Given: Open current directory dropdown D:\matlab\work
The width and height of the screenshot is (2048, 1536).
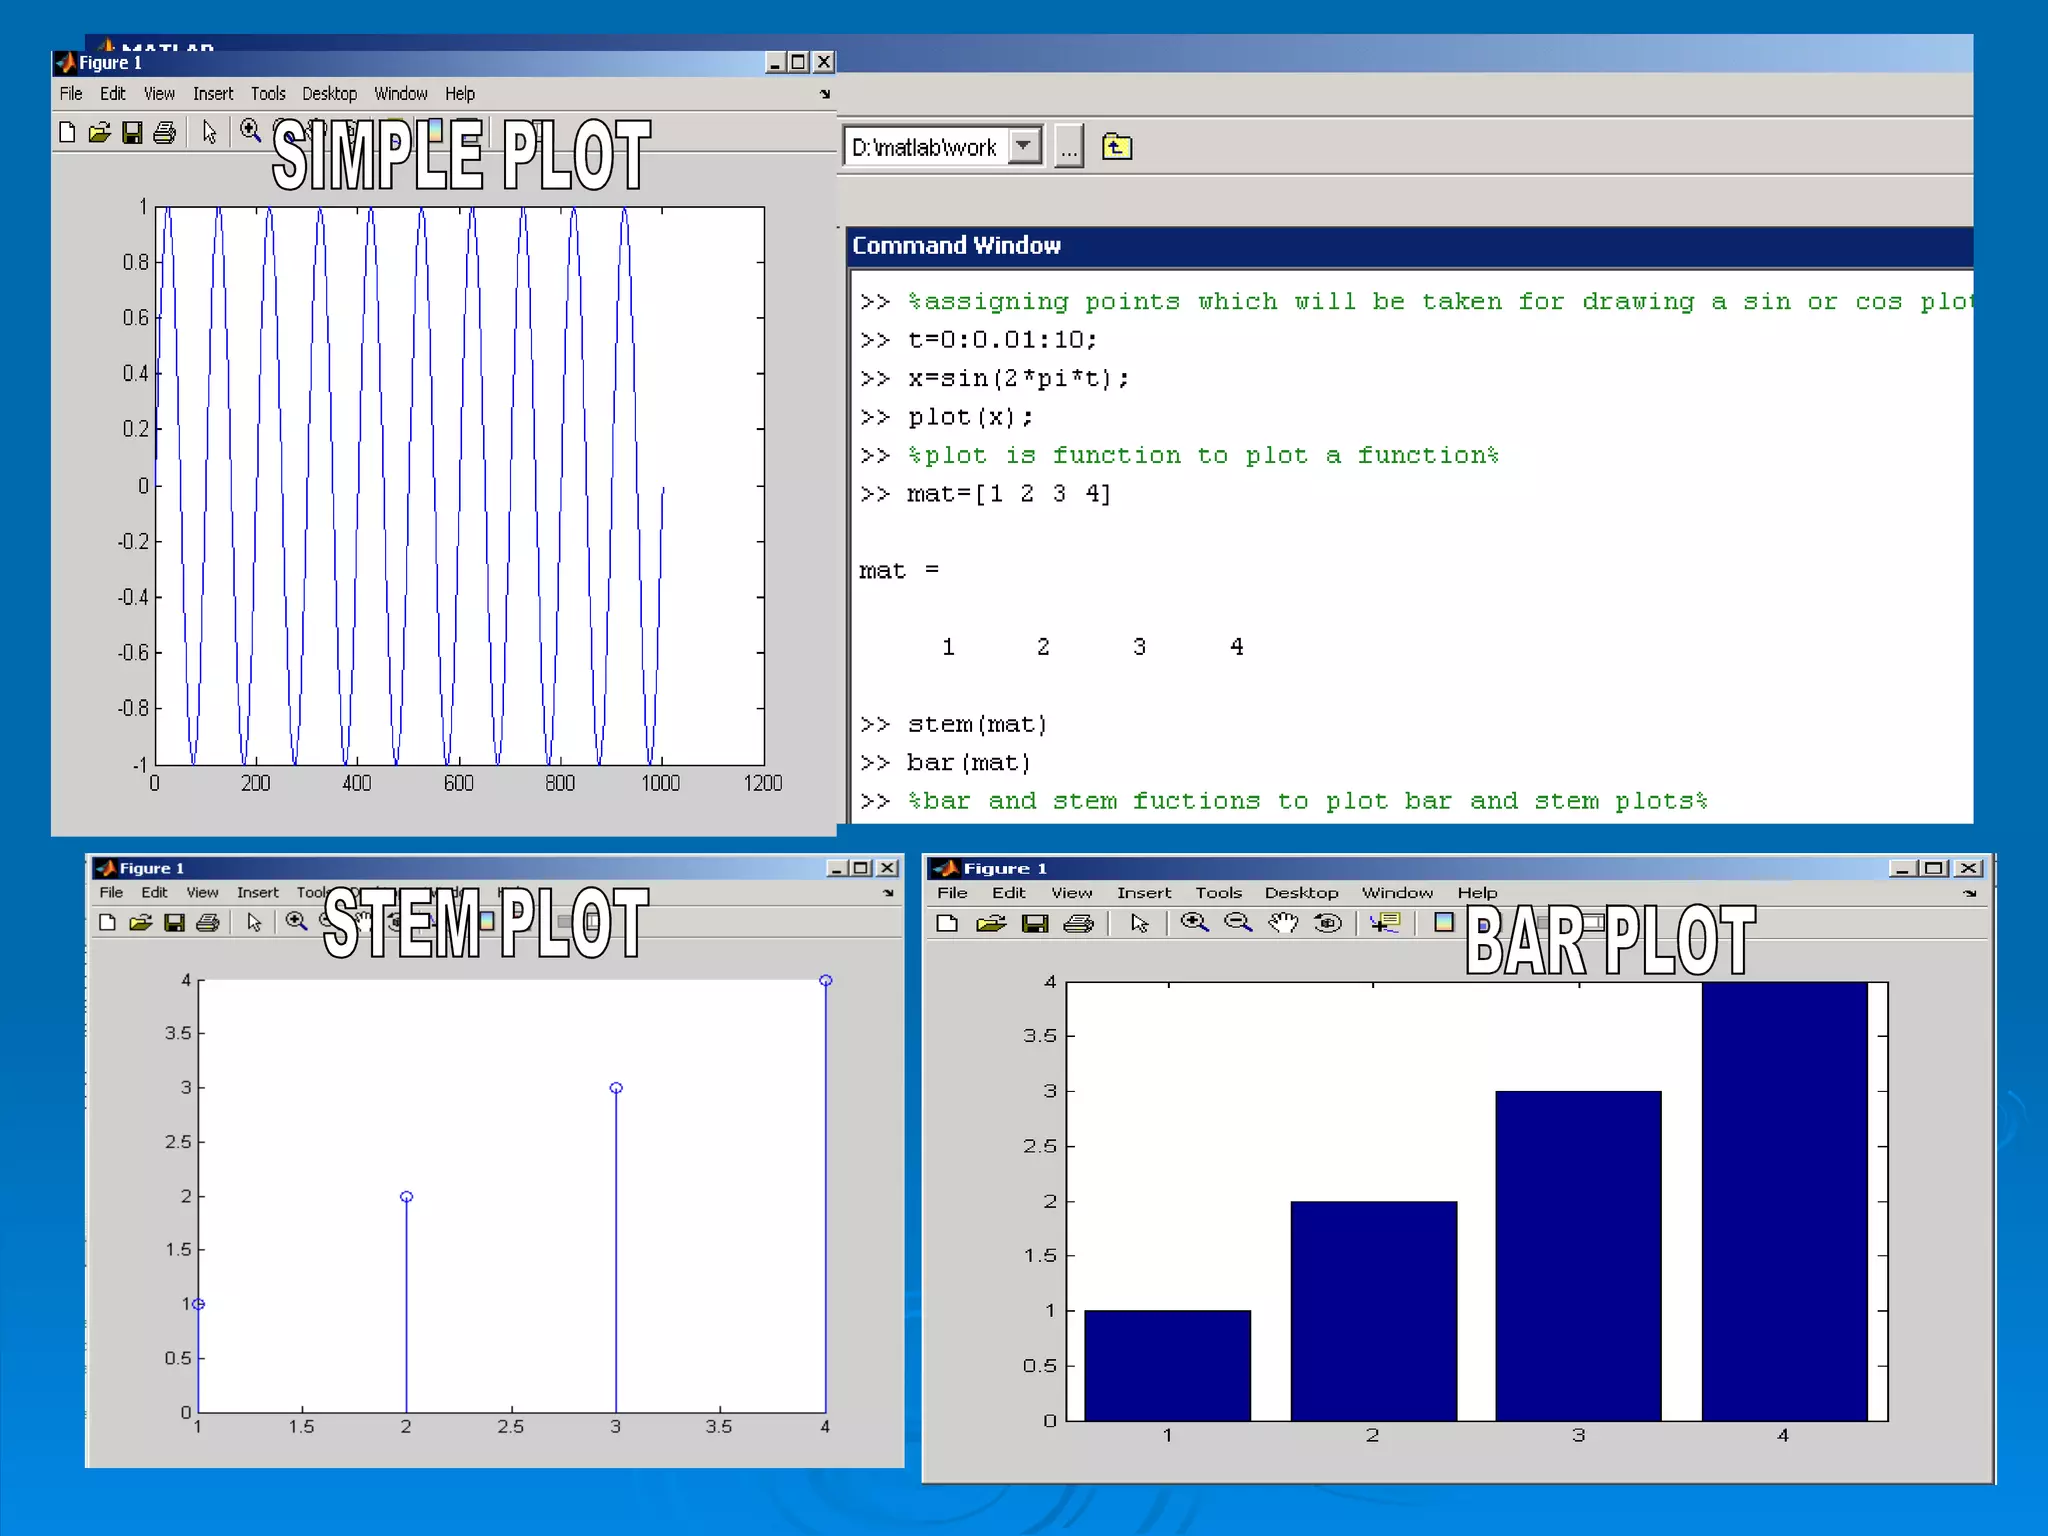Looking at the screenshot, I should click(1024, 146).
